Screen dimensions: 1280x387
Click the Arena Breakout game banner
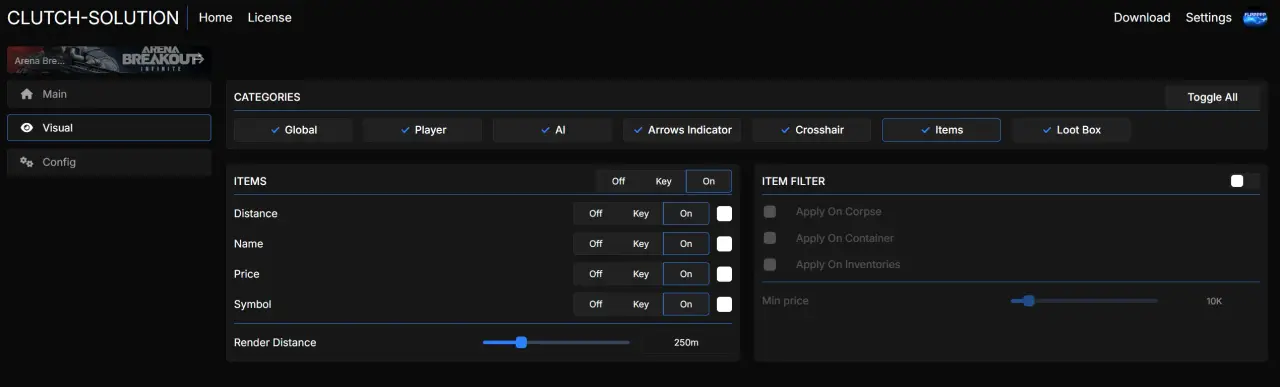[108, 60]
